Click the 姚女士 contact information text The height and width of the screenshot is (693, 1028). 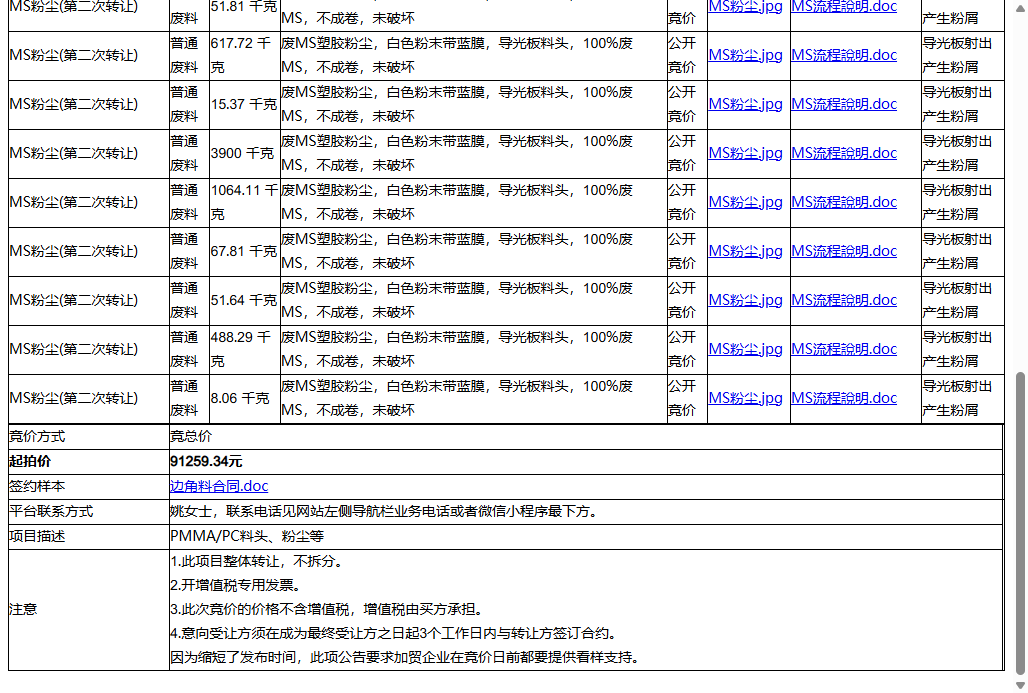tap(385, 511)
